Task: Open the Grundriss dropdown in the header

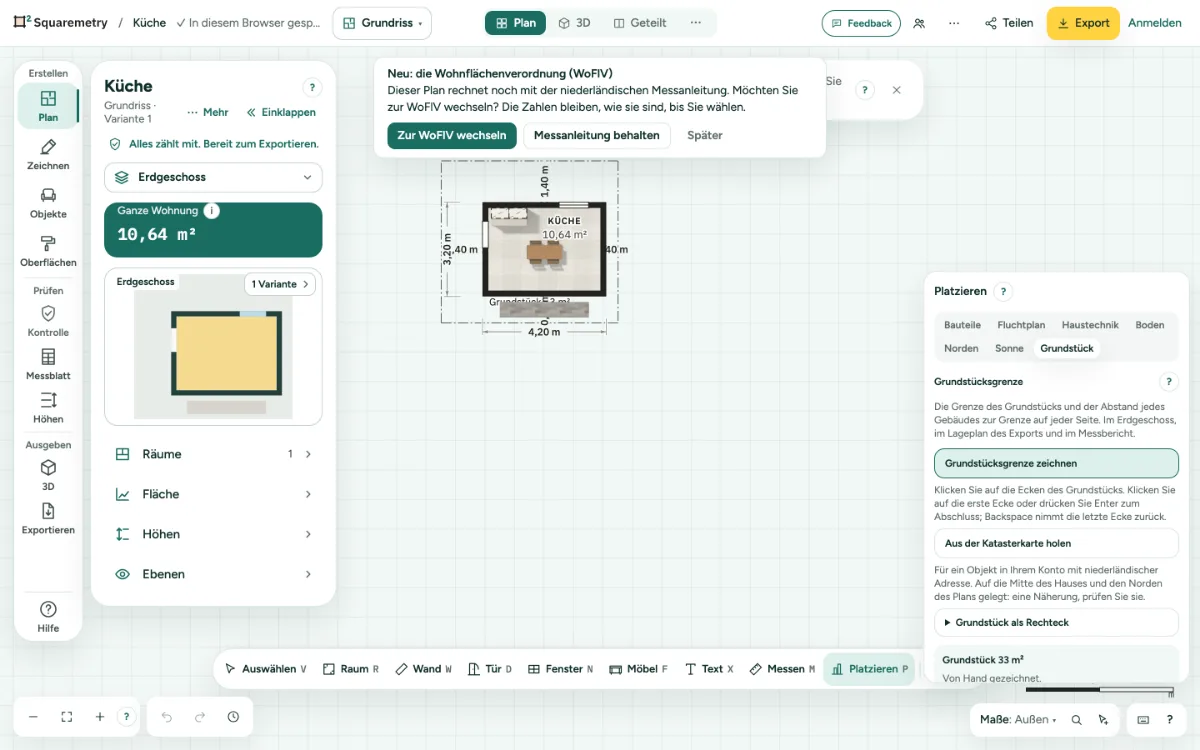Action: click(382, 23)
